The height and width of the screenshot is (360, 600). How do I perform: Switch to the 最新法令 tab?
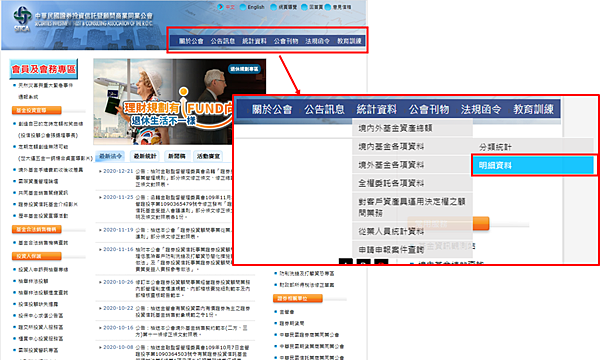click(111, 156)
